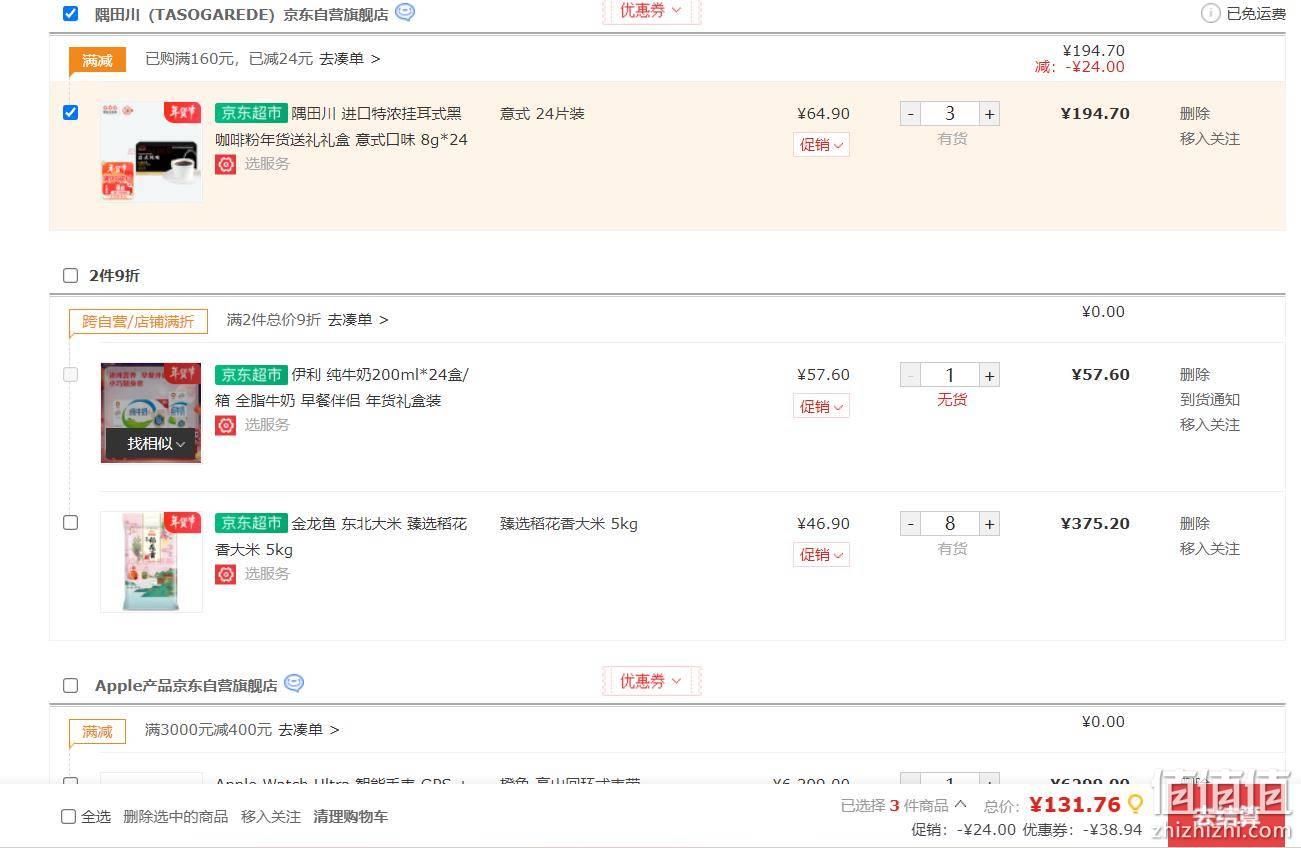
Task: Increase quantity of 隅田川 coffee
Action: [989, 114]
